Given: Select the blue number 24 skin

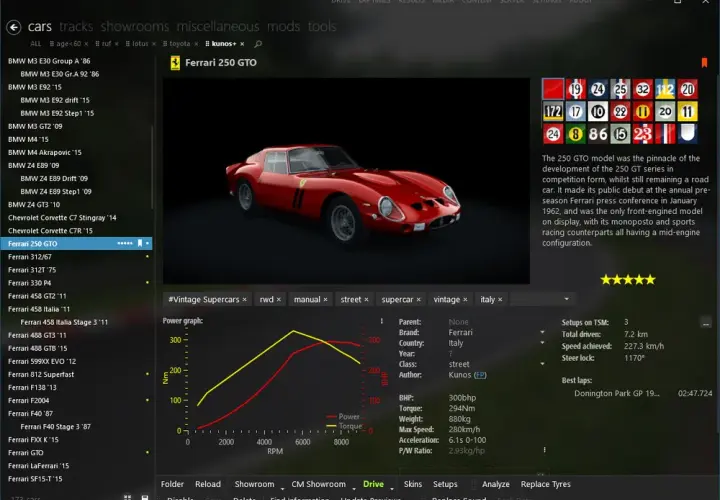Looking at the screenshot, I should [598, 89].
